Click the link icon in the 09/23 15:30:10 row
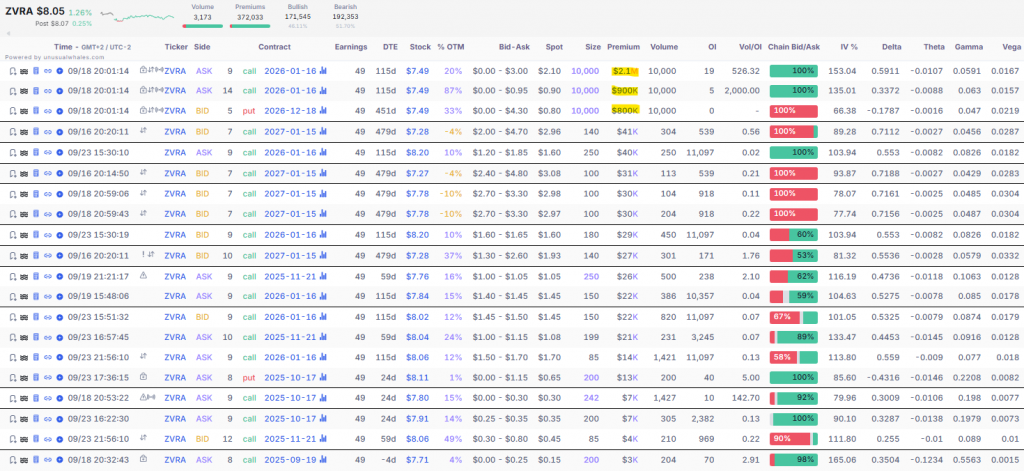The height and width of the screenshot is (471, 1024). click(48, 152)
